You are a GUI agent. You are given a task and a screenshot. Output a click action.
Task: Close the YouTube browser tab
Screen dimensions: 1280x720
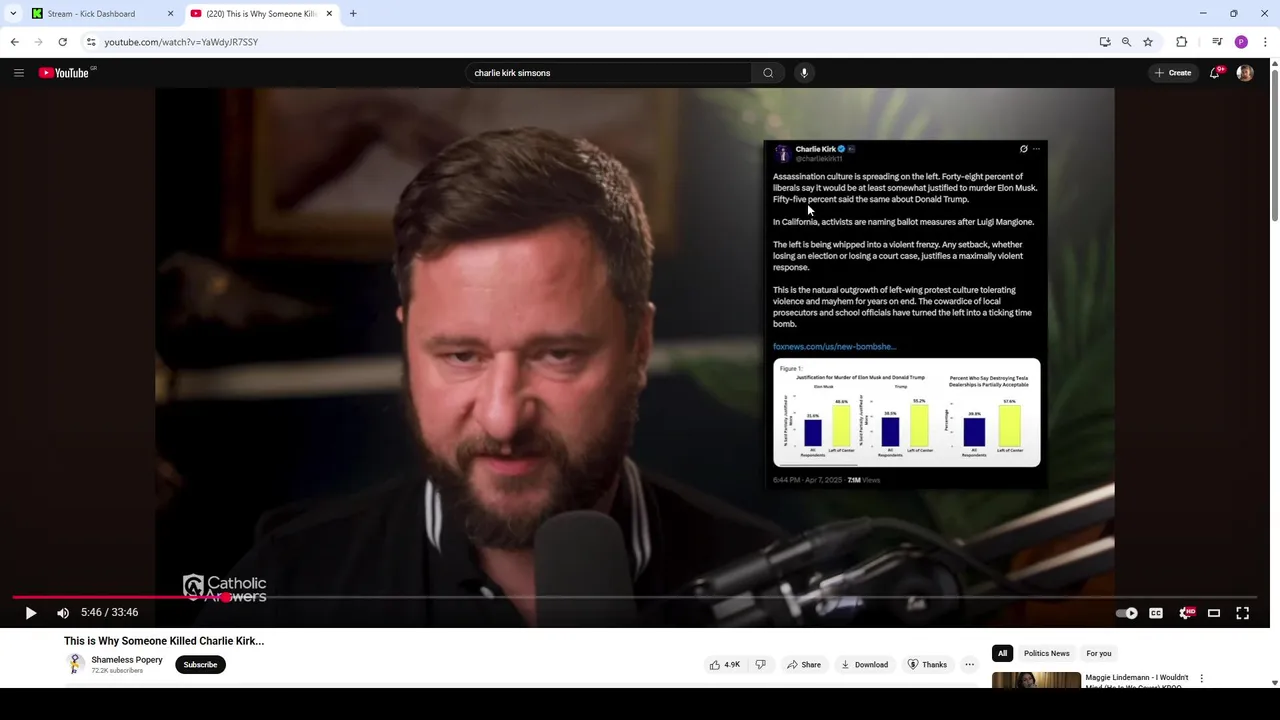(x=328, y=14)
